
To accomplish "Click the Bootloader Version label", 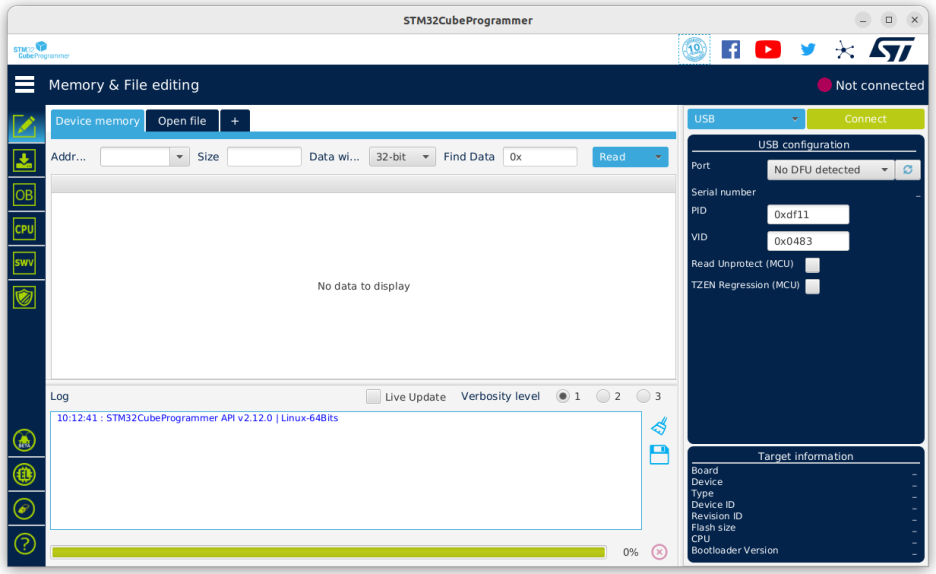I will (735, 550).
